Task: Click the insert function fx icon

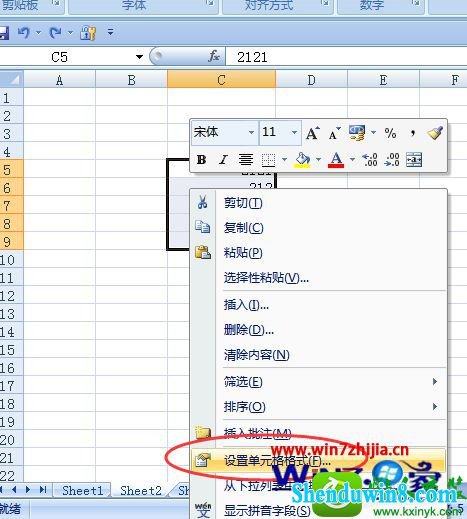Action: [213, 56]
